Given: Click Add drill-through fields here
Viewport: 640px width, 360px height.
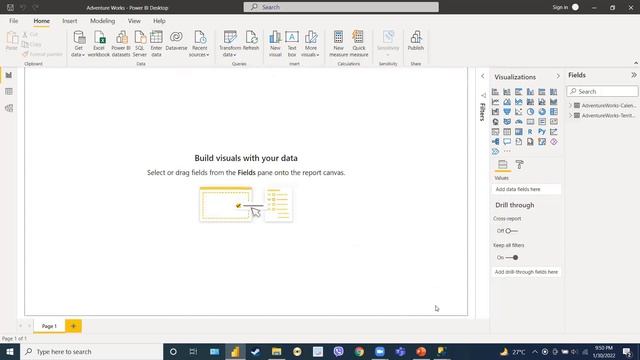Looking at the screenshot, I should click(x=526, y=272).
